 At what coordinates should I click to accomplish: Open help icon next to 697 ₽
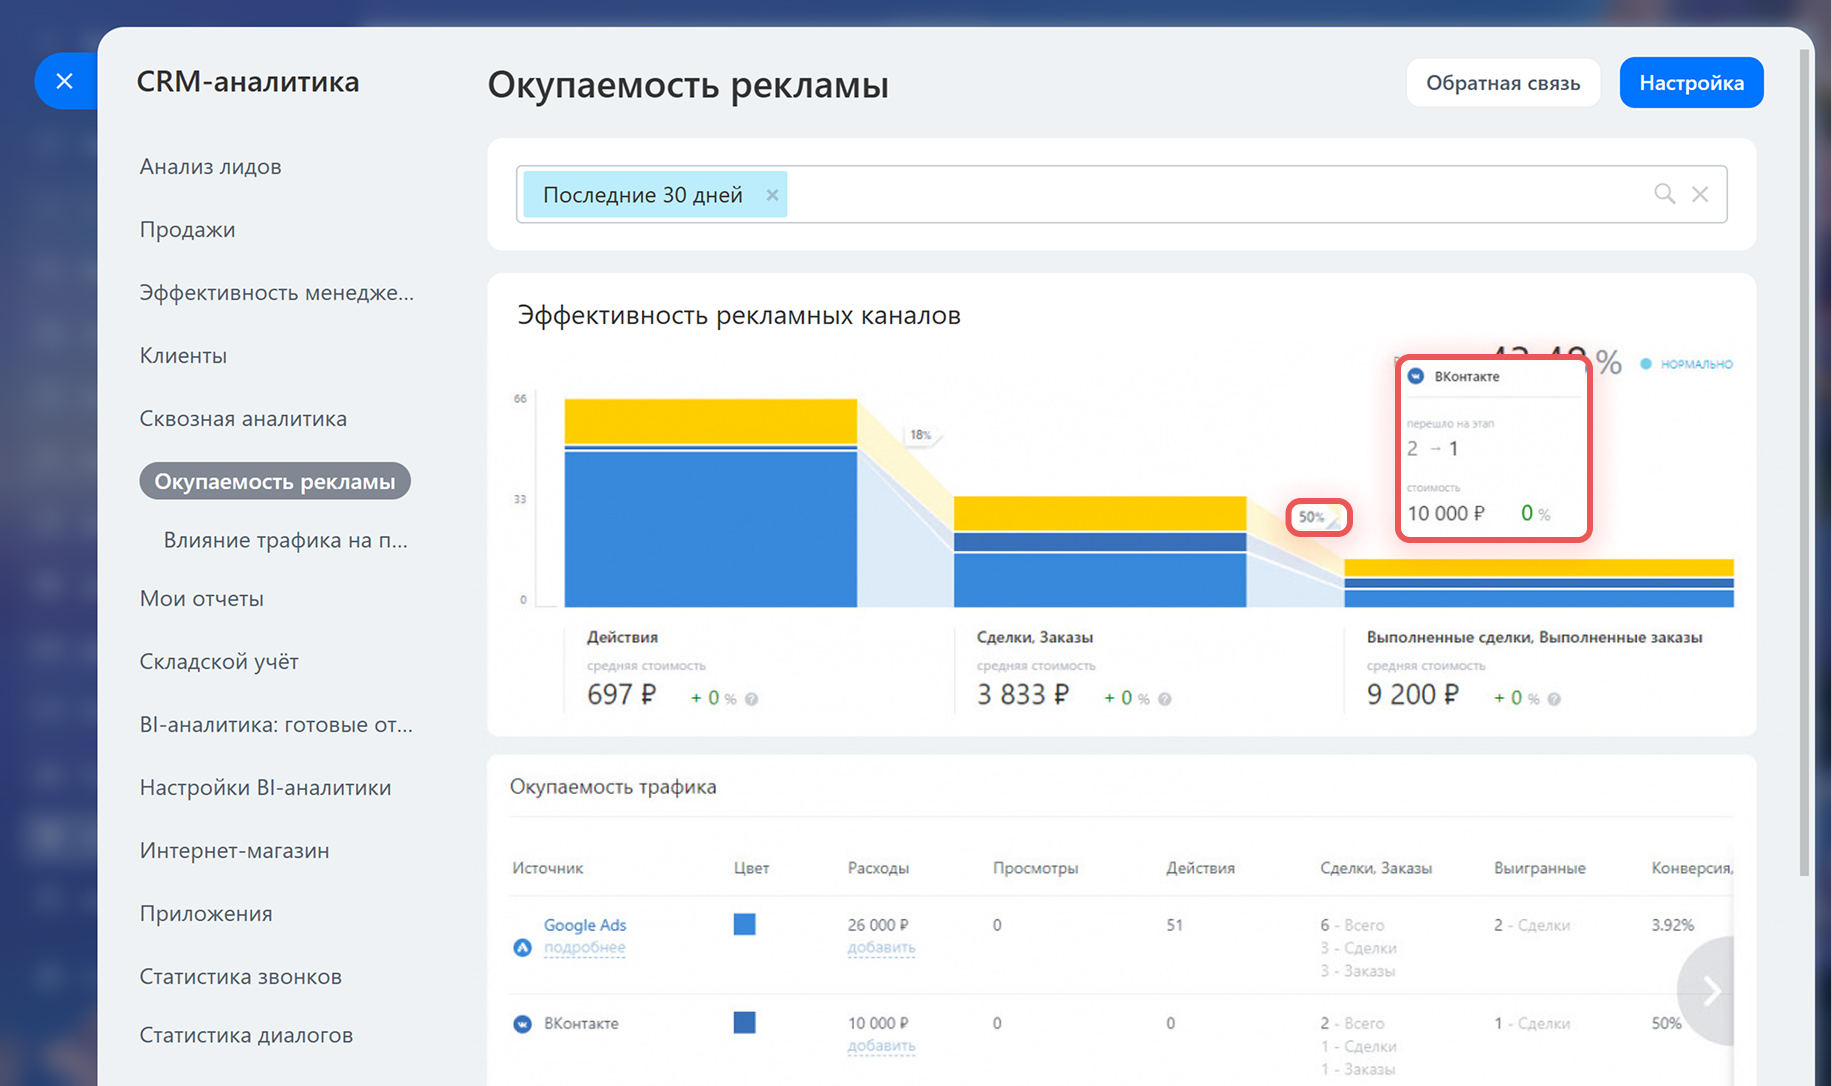coord(752,699)
